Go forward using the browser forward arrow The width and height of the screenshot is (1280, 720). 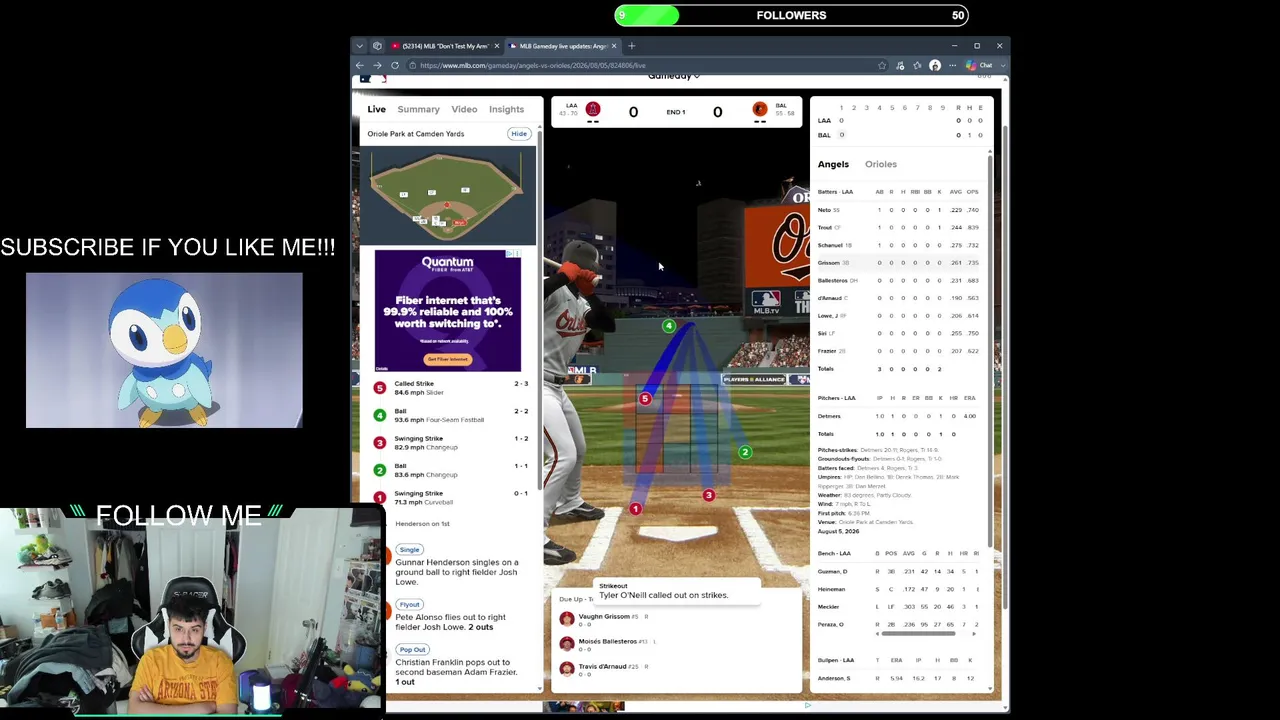coord(377,66)
